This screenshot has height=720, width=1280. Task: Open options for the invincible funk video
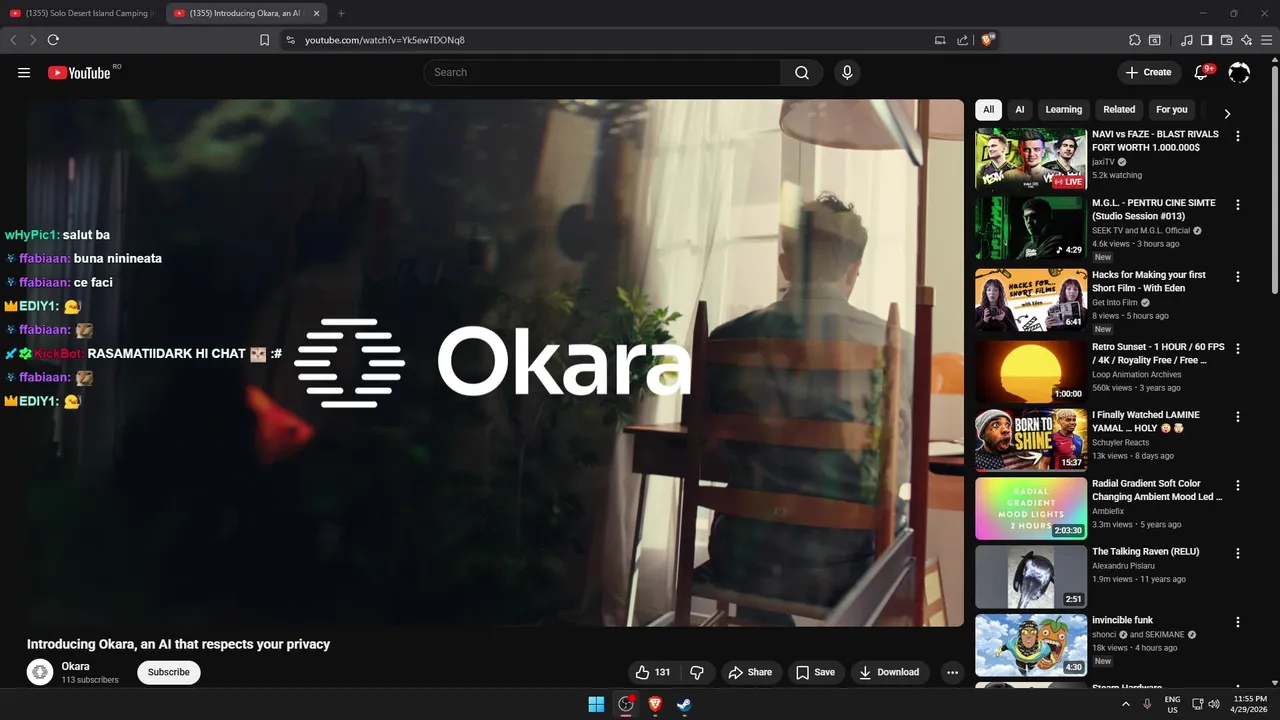click(1238, 622)
